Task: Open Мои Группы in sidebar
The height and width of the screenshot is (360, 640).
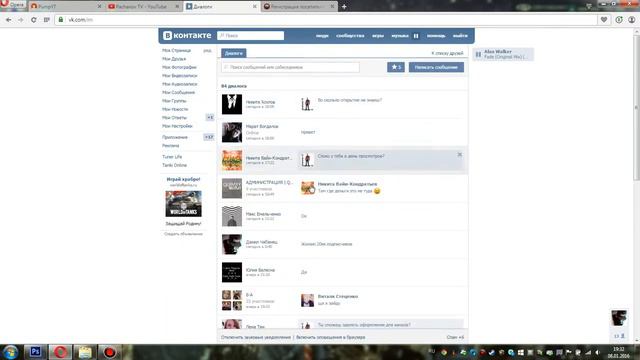Action: (x=174, y=101)
